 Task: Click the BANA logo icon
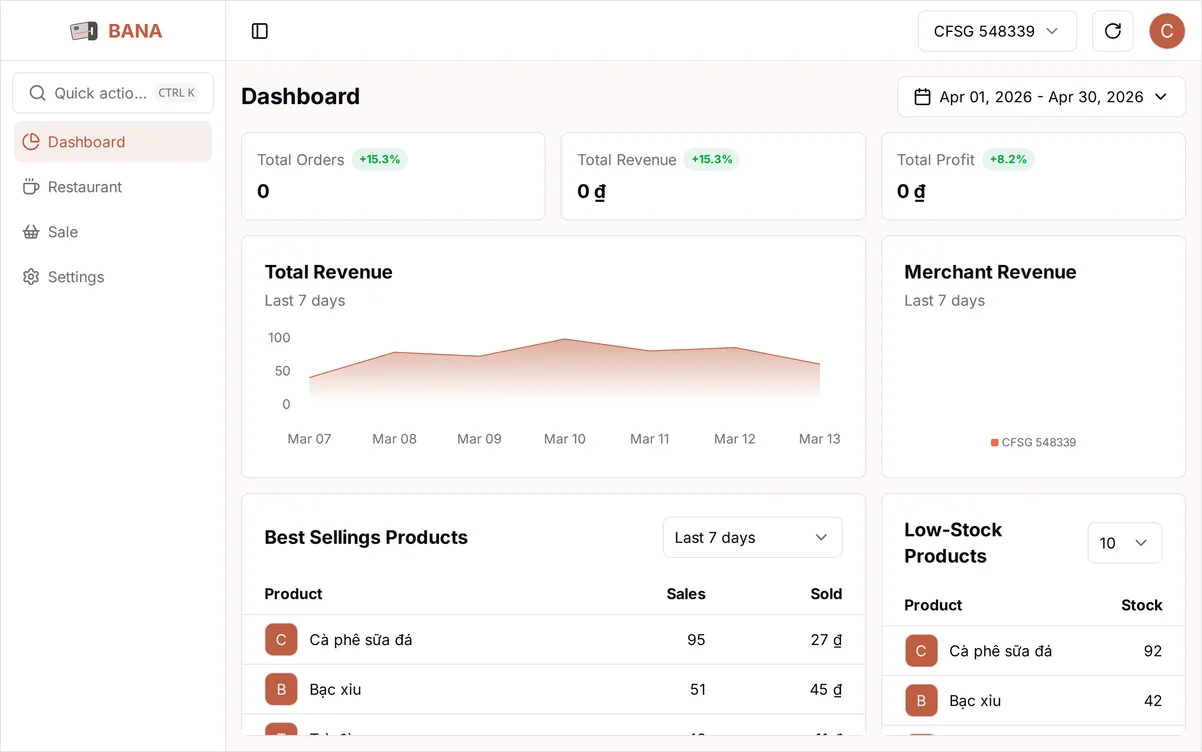click(84, 31)
